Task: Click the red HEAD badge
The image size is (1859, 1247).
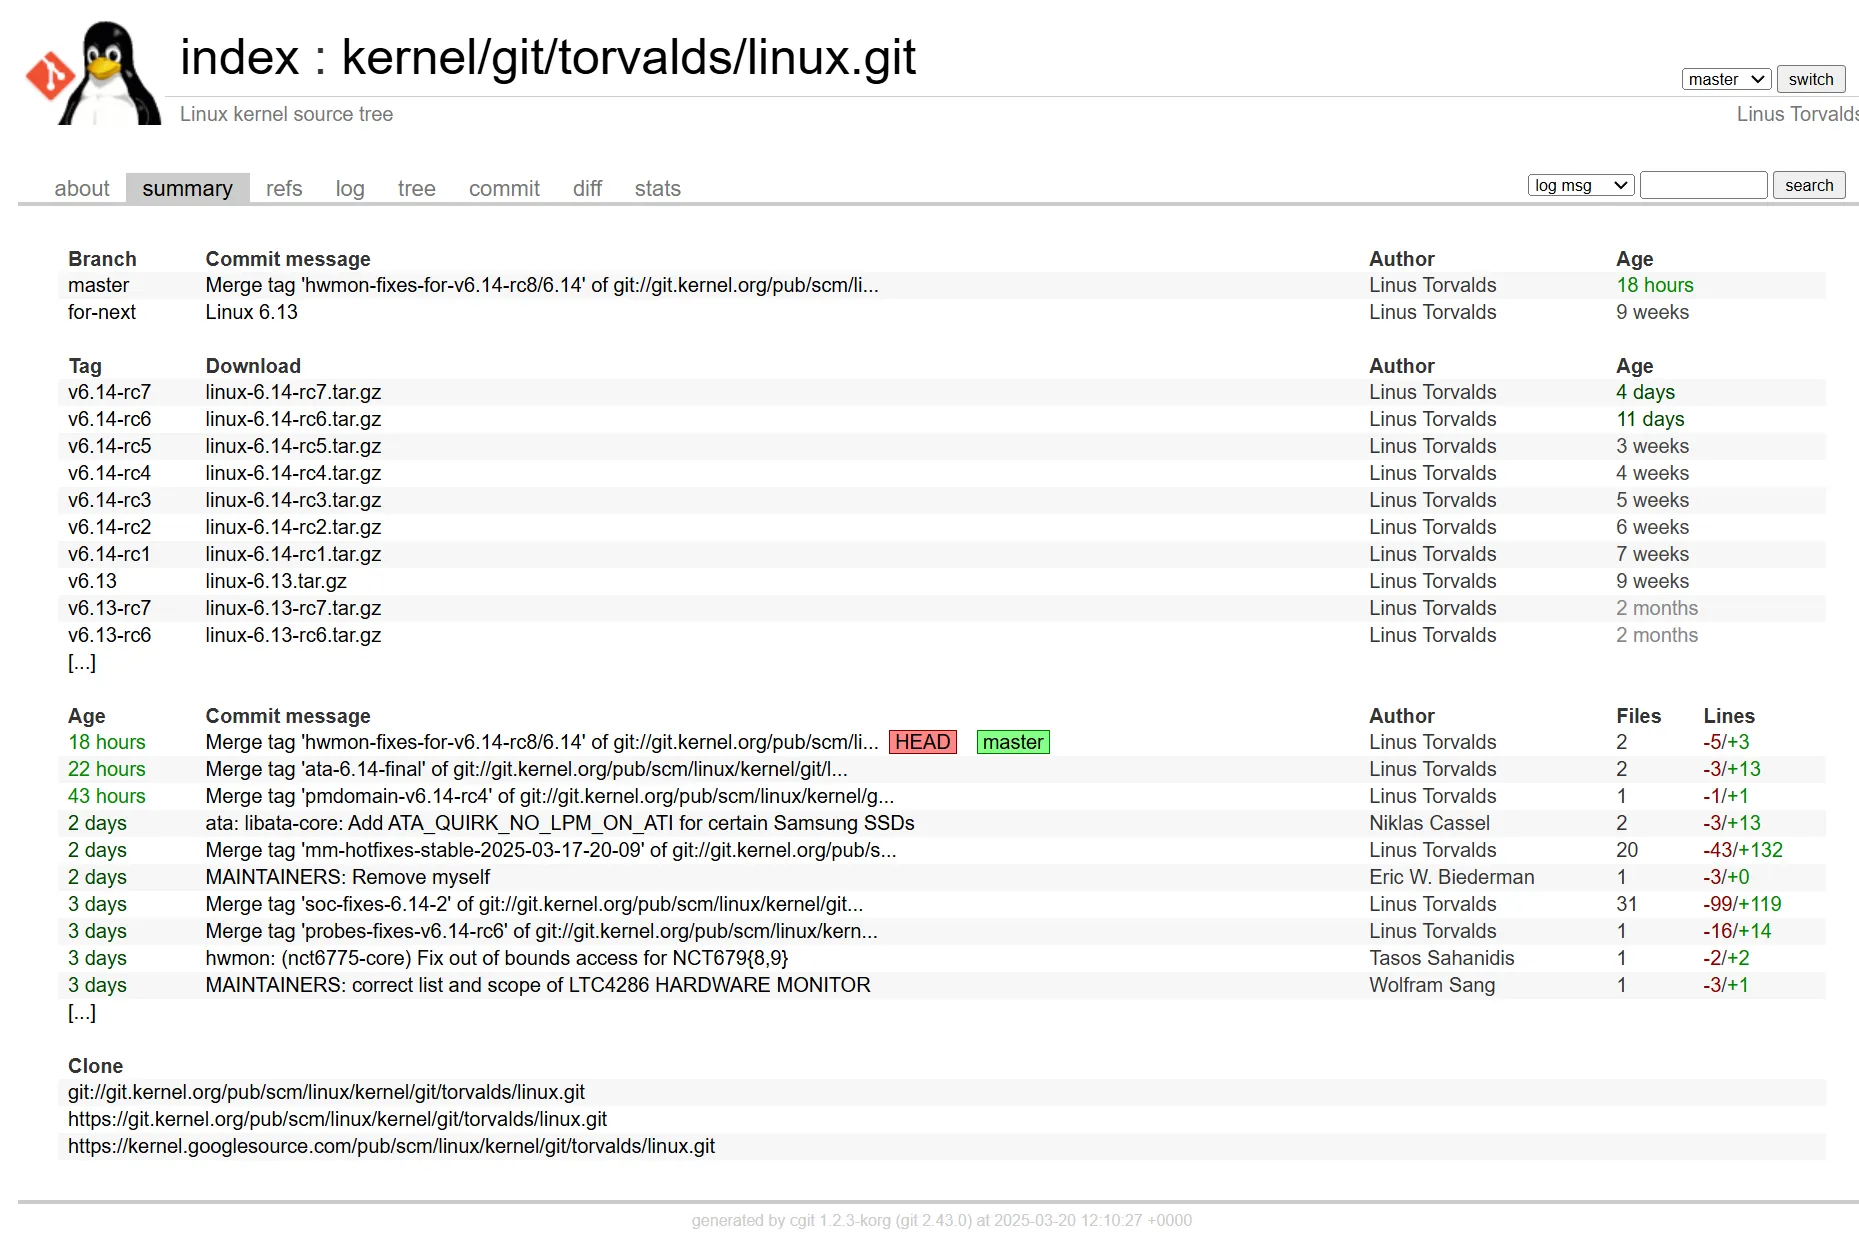Action: pyautogui.click(x=922, y=742)
